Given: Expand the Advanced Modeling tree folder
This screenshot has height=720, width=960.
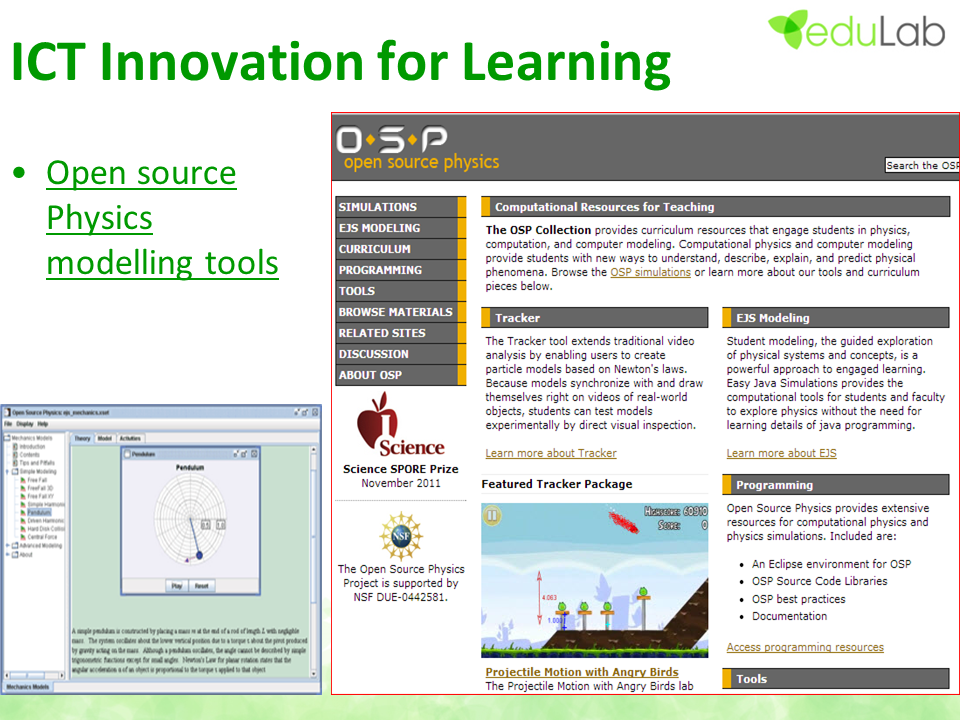Looking at the screenshot, I should click(x=7, y=545).
